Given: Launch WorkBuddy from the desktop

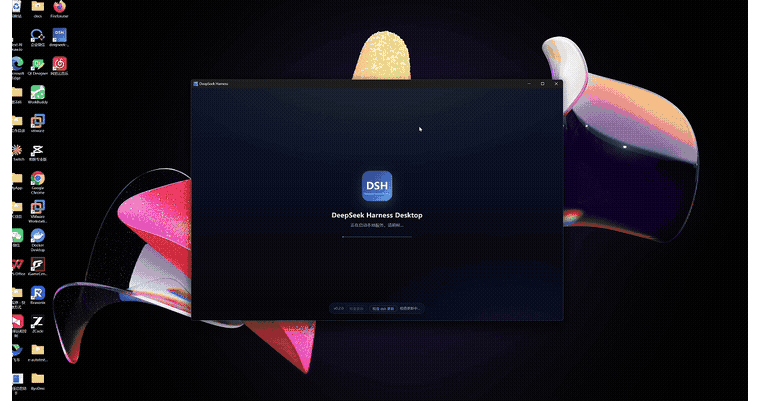Looking at the screenshot, I should click(x=38, y=95).
